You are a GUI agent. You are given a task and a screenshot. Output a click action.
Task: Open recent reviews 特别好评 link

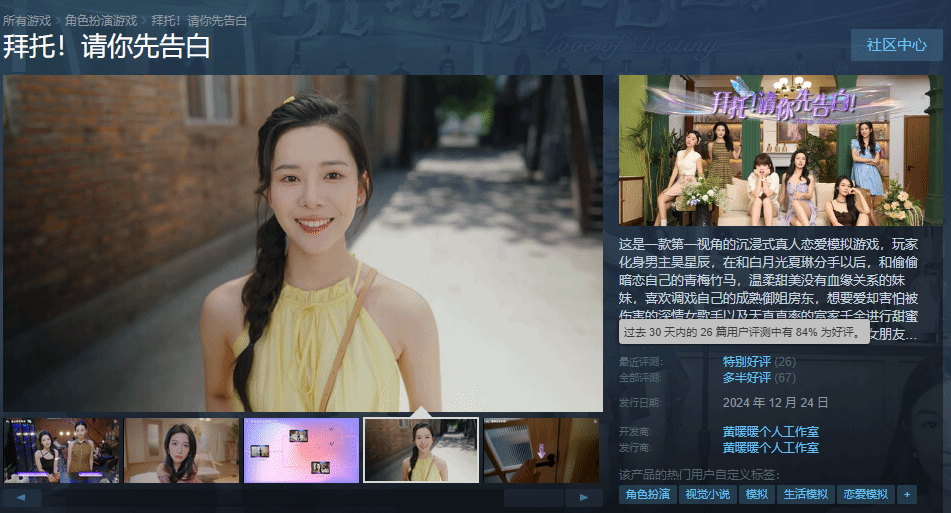click(x=746, y=361)
